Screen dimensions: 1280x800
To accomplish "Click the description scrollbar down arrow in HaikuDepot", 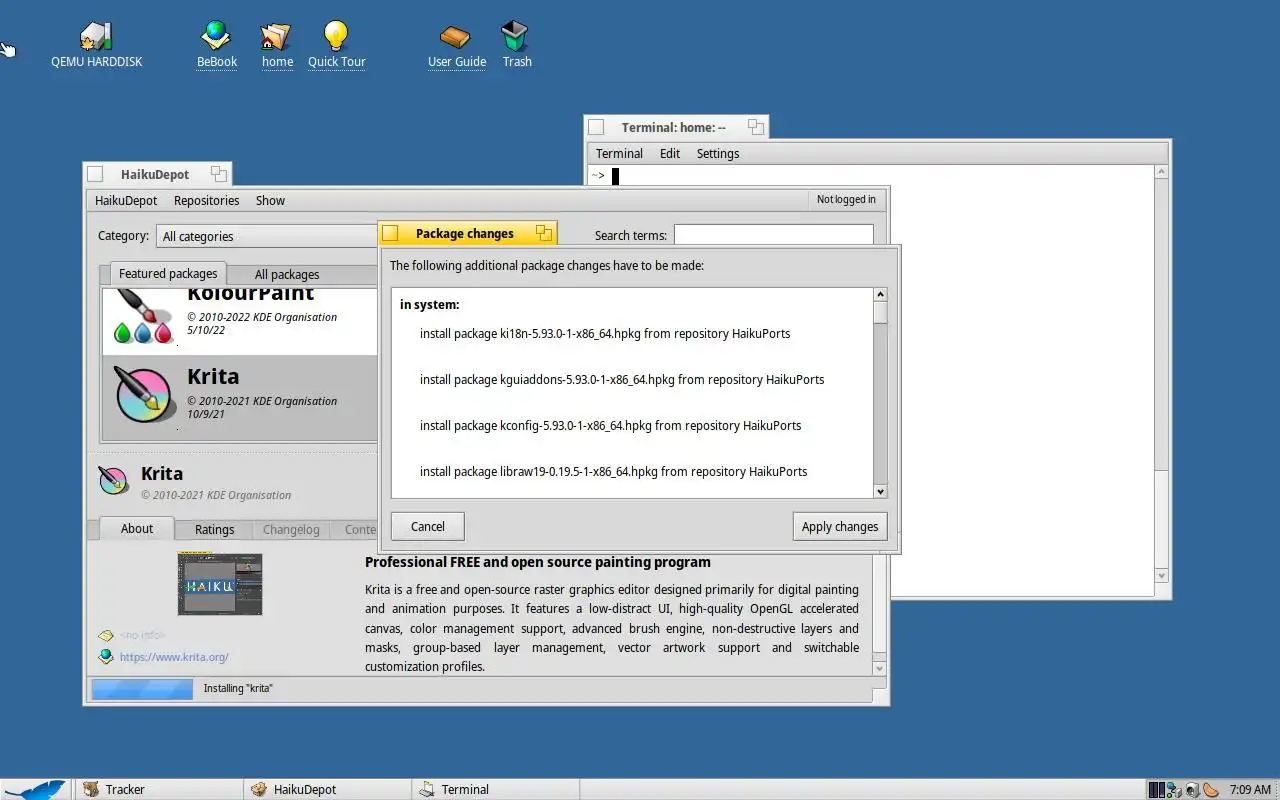I will [x=879, y=668].
